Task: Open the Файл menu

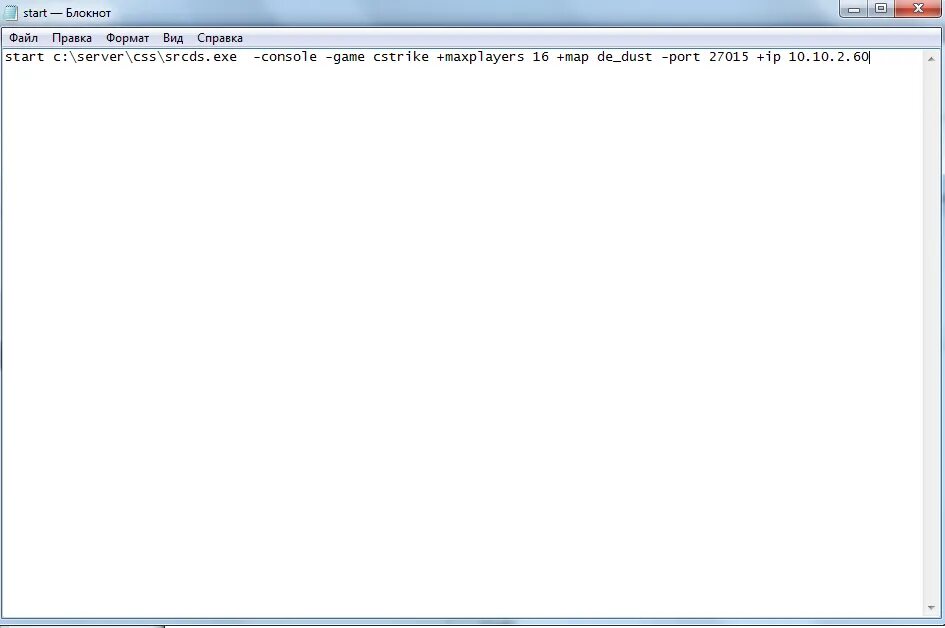Action: click(x=23, y=37)
